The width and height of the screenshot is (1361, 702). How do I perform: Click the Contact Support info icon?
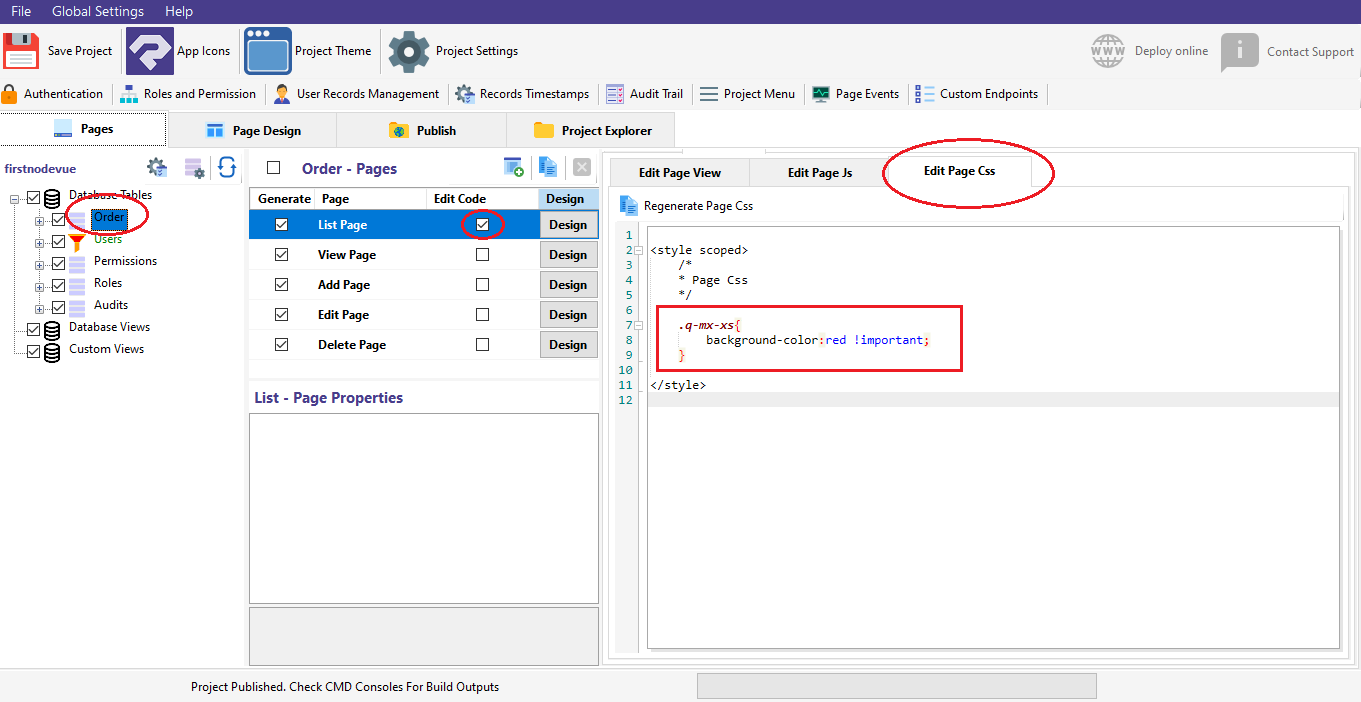click(x=1239, y=51)
